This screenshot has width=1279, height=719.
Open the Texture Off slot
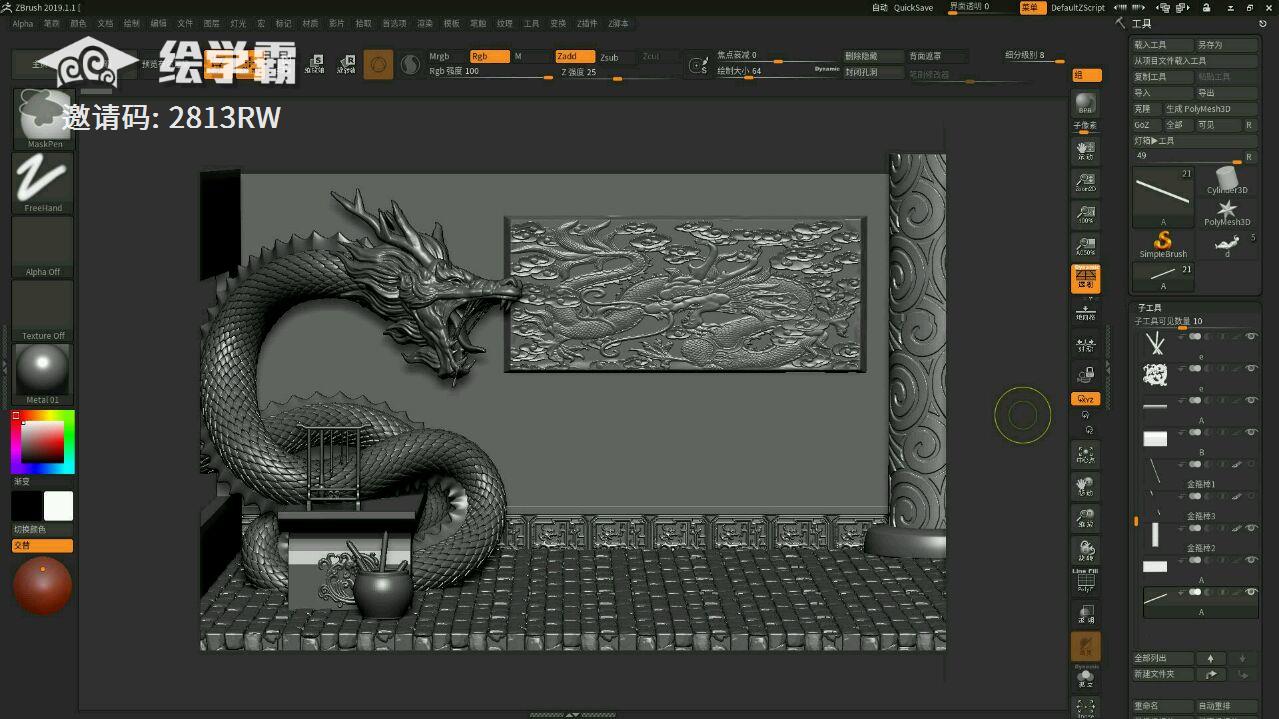click(42, 310)
